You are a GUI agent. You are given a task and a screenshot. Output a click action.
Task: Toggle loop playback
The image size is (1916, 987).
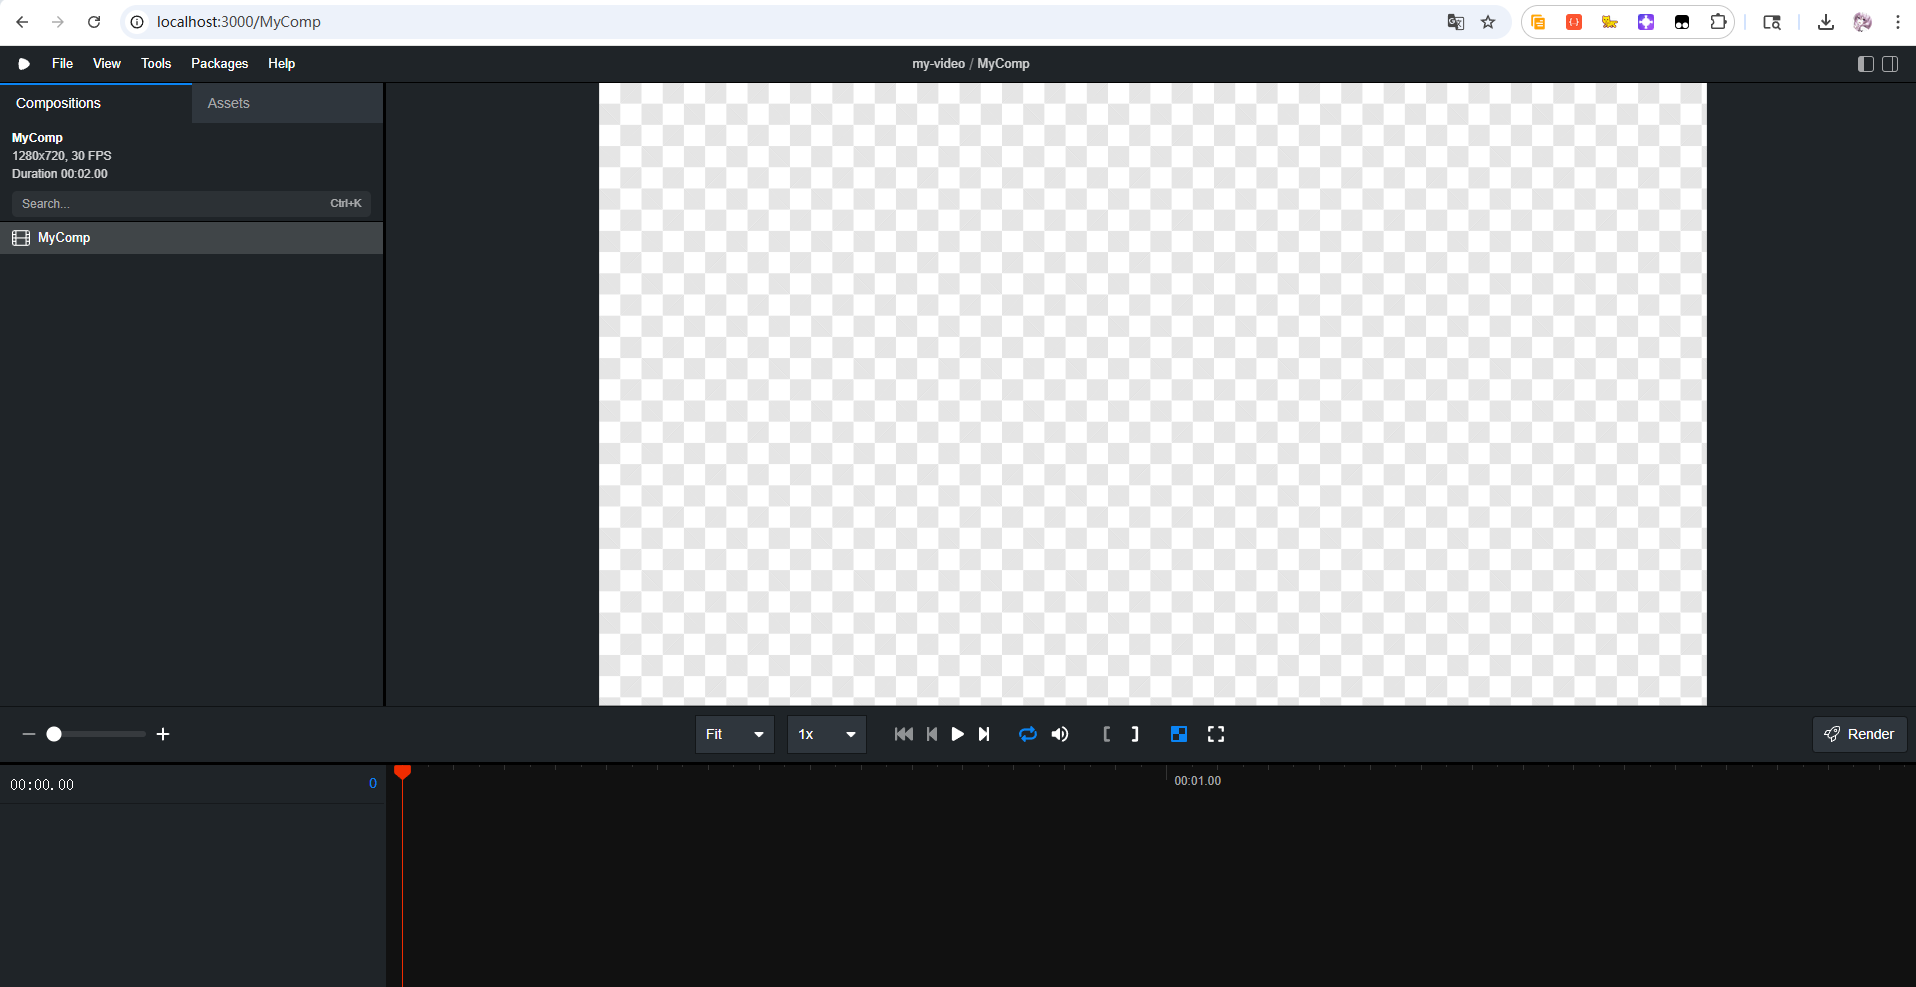(x=1028, y=734)
